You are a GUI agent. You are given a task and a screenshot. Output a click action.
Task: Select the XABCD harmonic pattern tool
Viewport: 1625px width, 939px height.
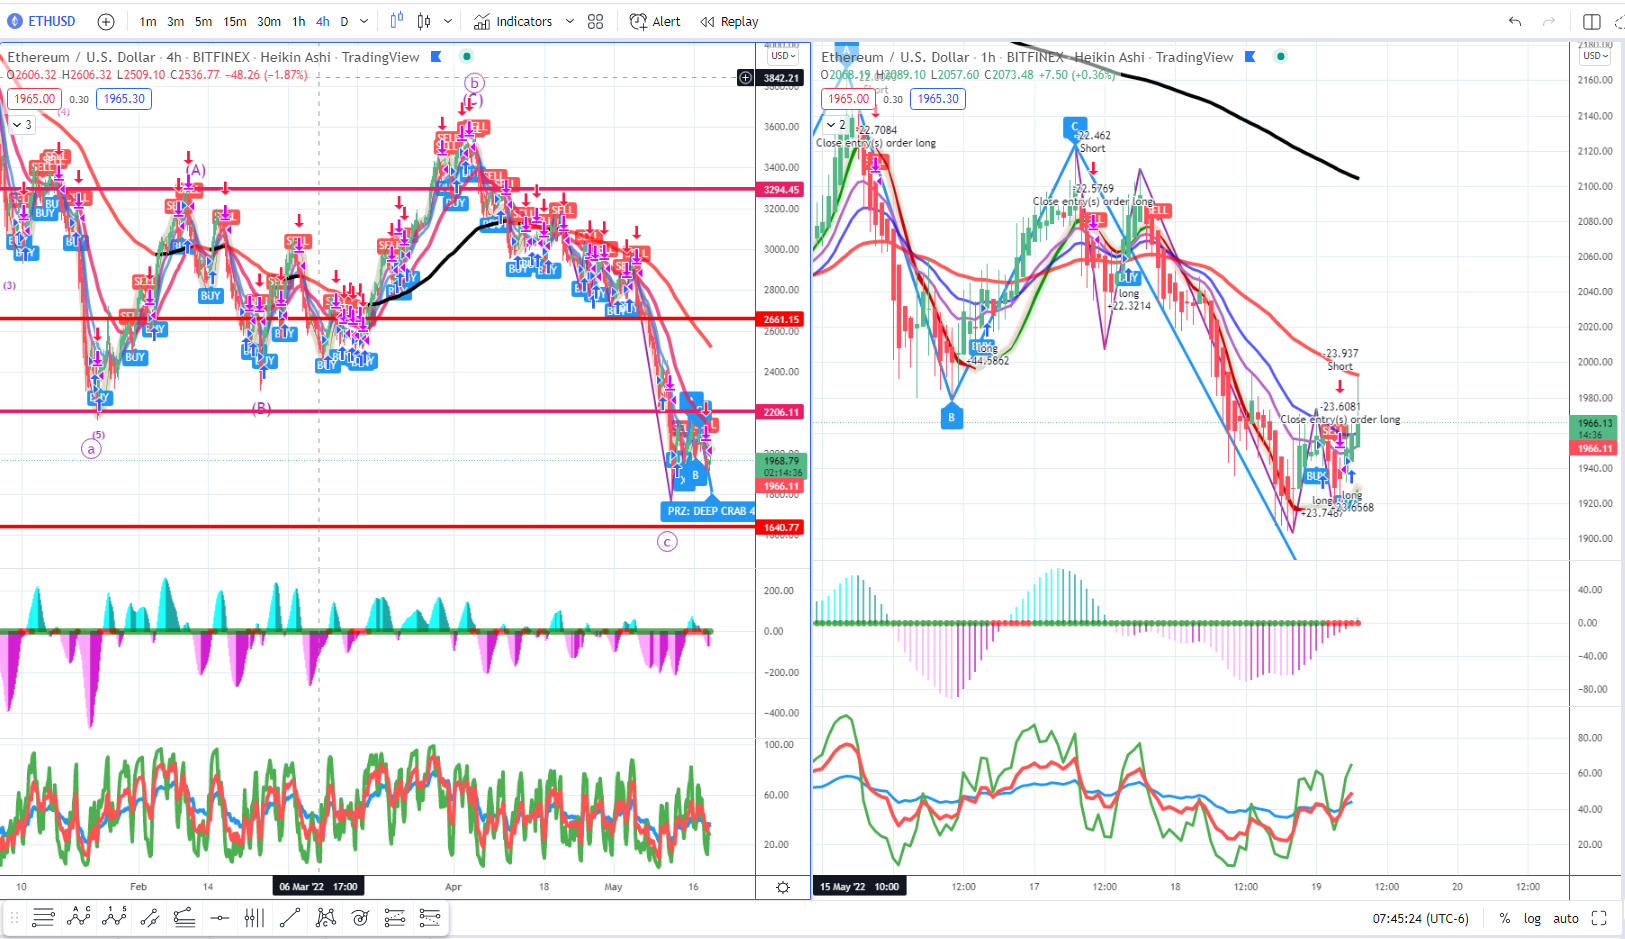(325, 917)
